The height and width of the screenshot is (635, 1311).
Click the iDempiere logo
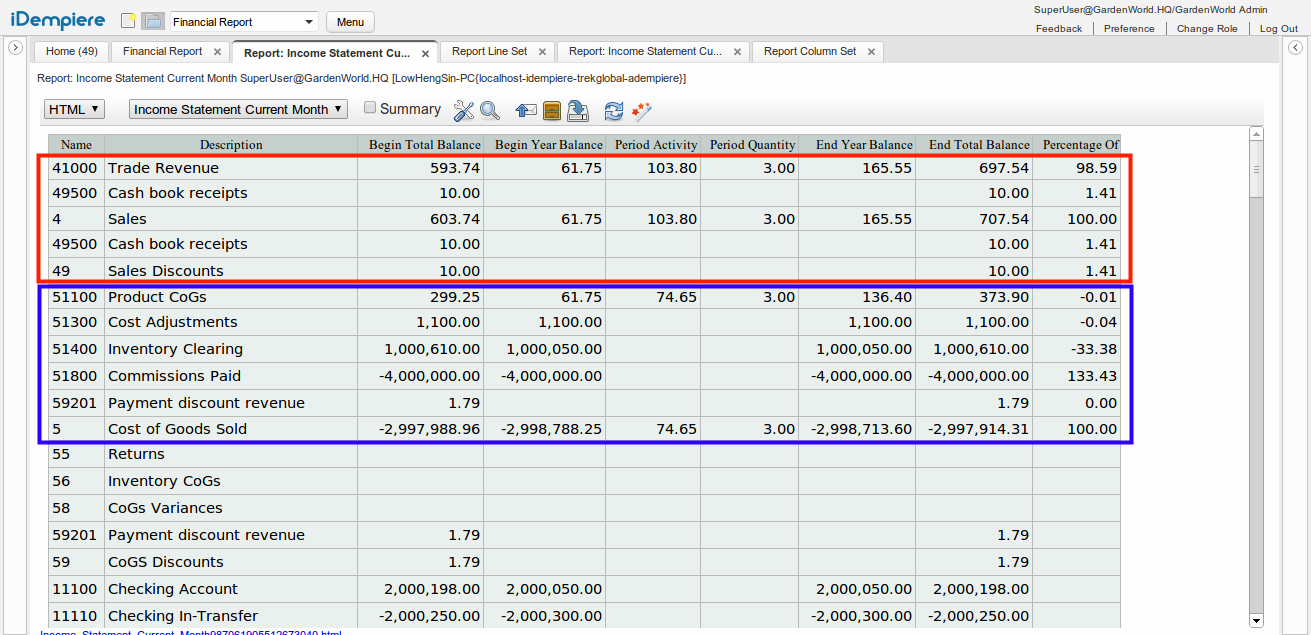coord(57,19)
